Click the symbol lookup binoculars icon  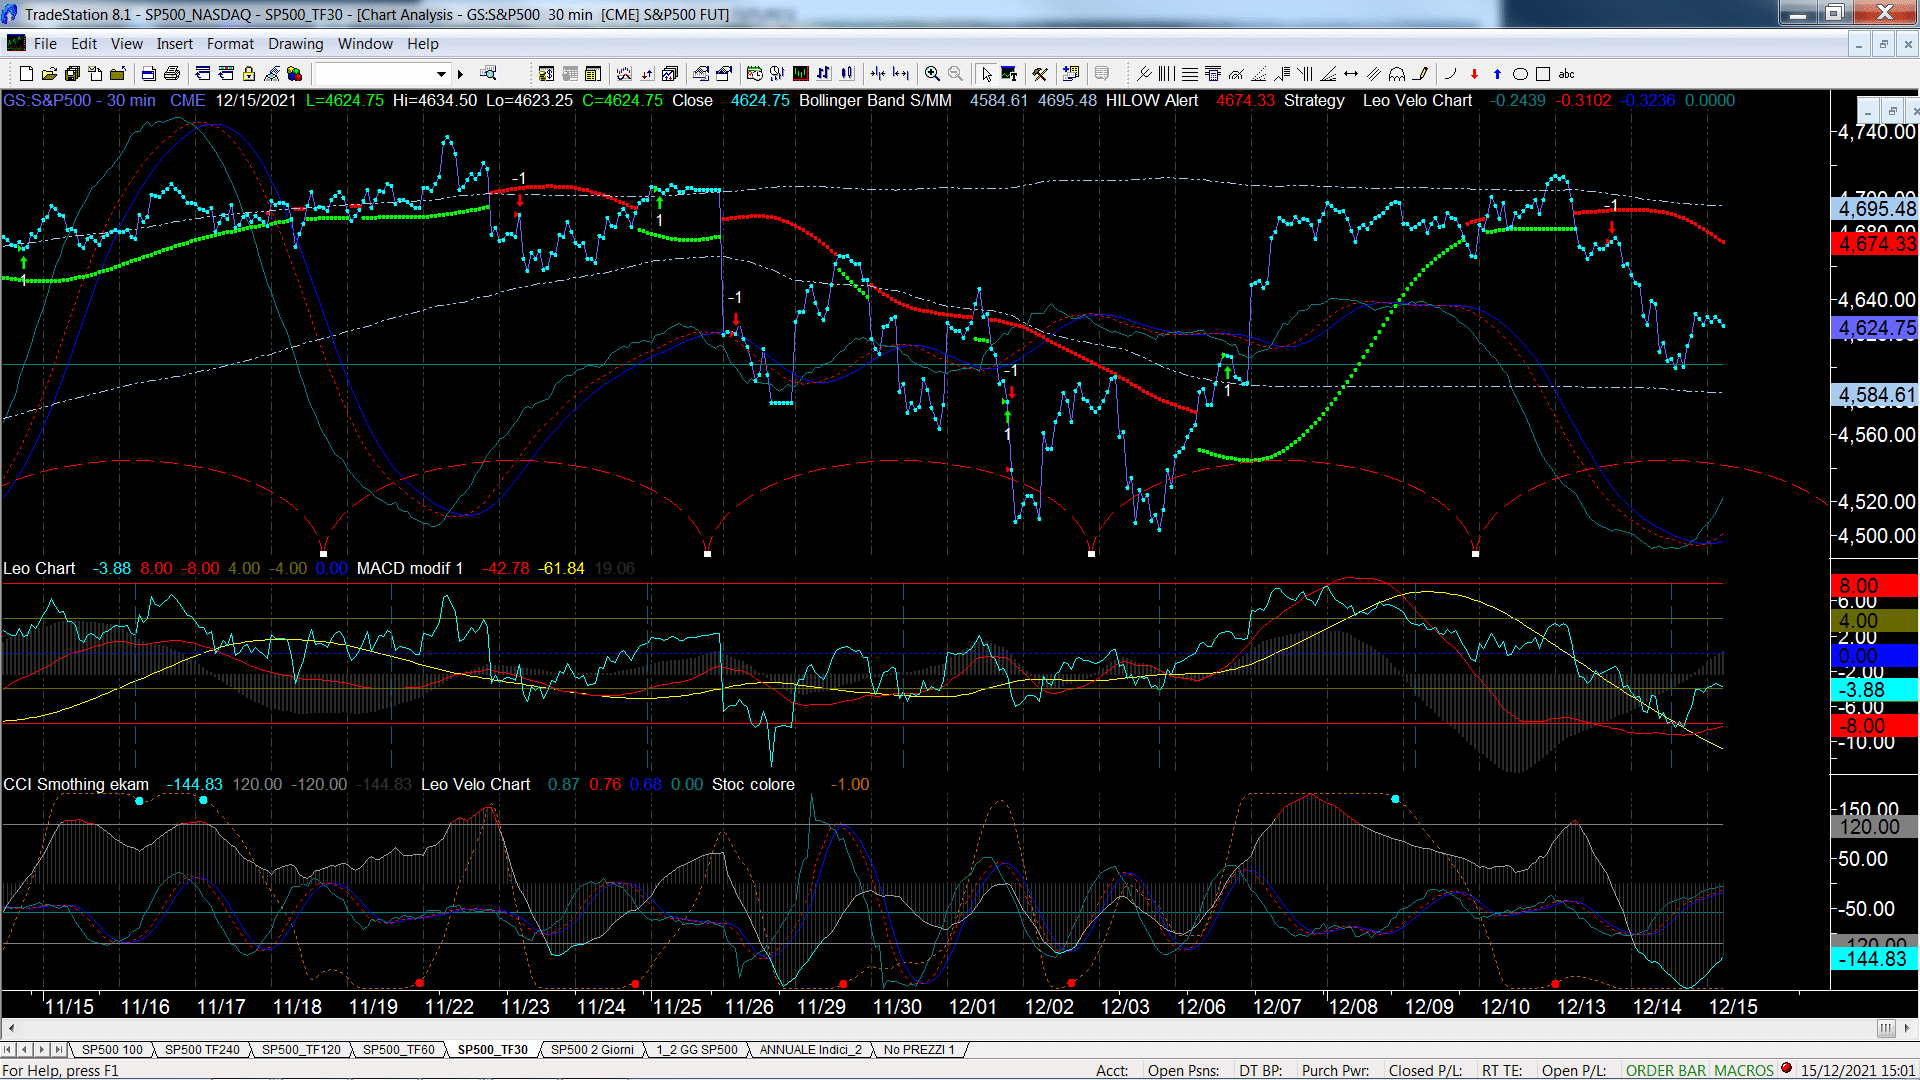coord(487,73)
